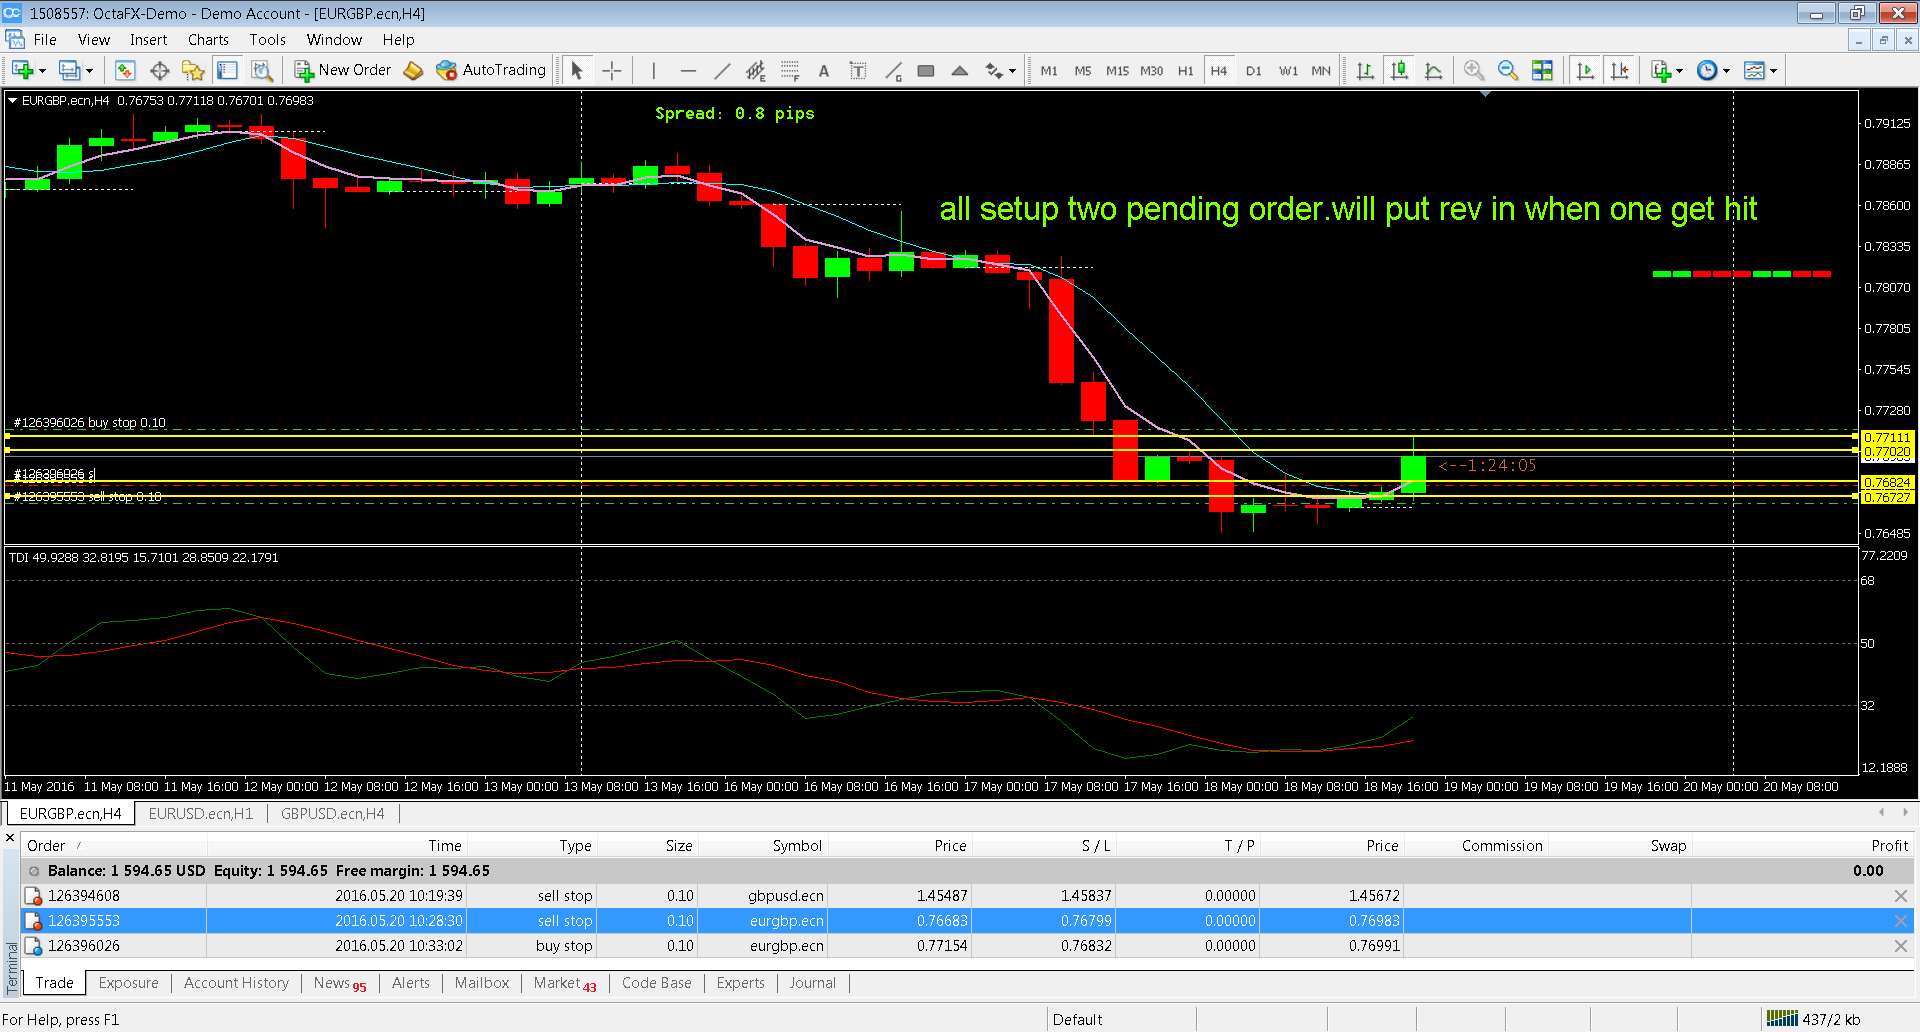Screen dimensions: 1920x1032
Task: Select the chart shift triangle marker atop chart
Action: pyautogui.click(x=1485, y=94)
